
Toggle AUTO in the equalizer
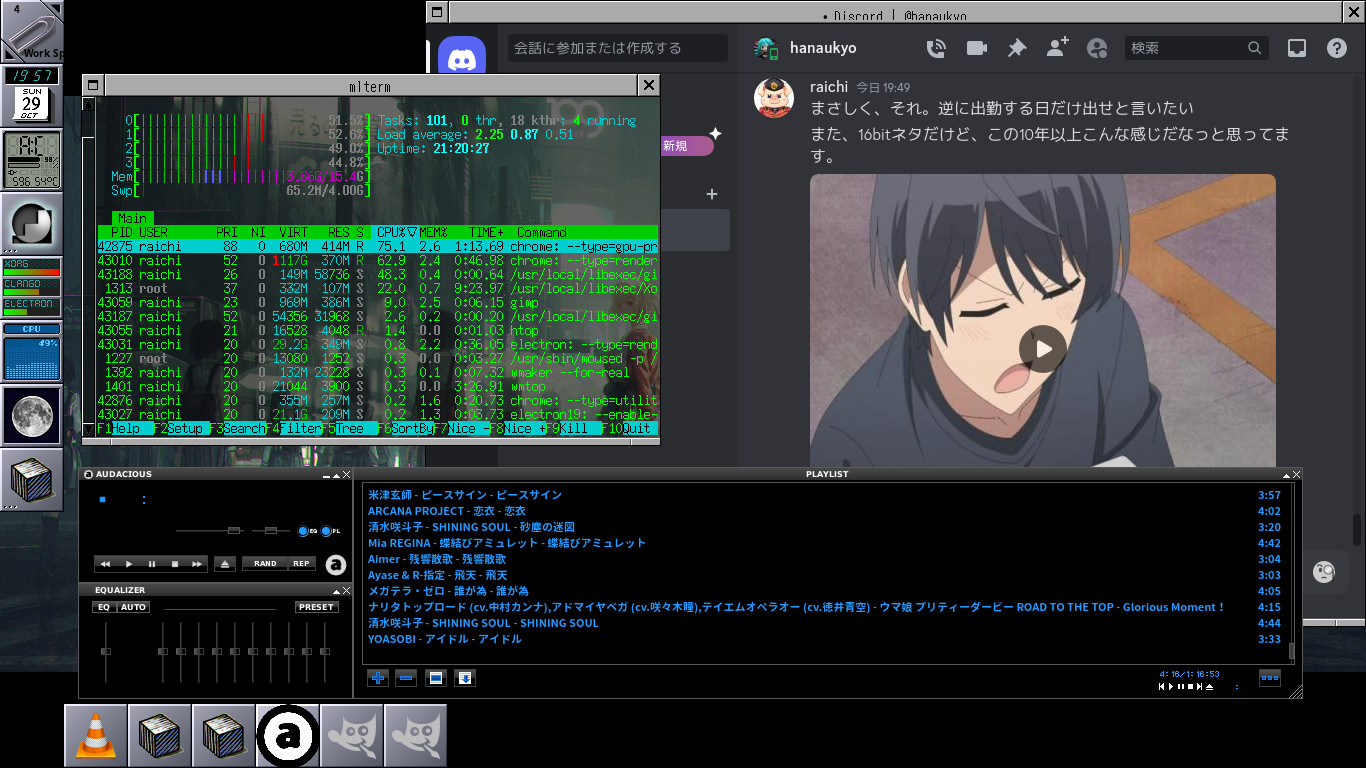point(133,607)
